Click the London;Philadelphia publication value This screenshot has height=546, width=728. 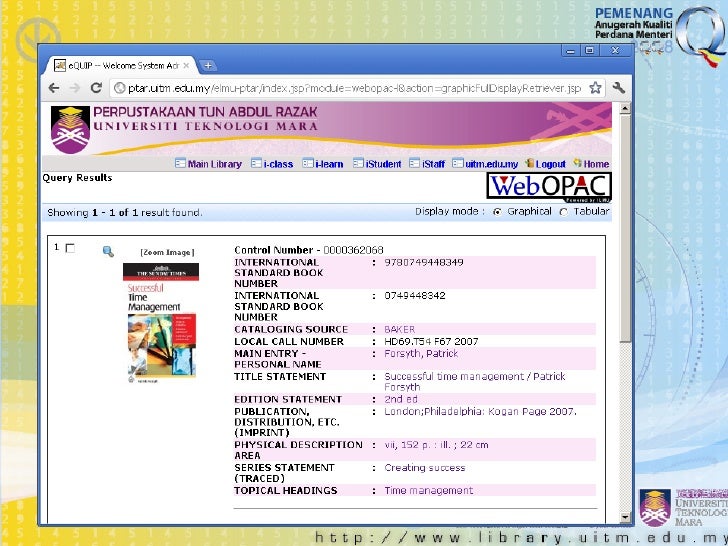(x=480, y=411)
